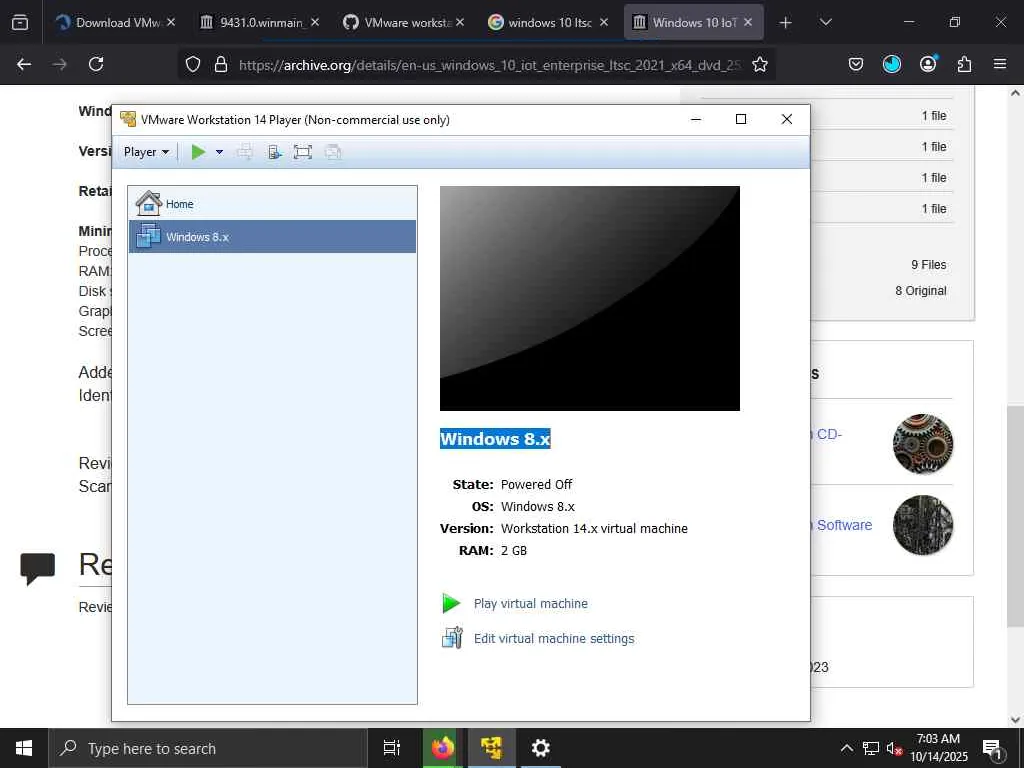The width and height of the screenshot is (1024, 768).
Task: Open the Firefox hamburger menu
Action: coord(1000,64)
